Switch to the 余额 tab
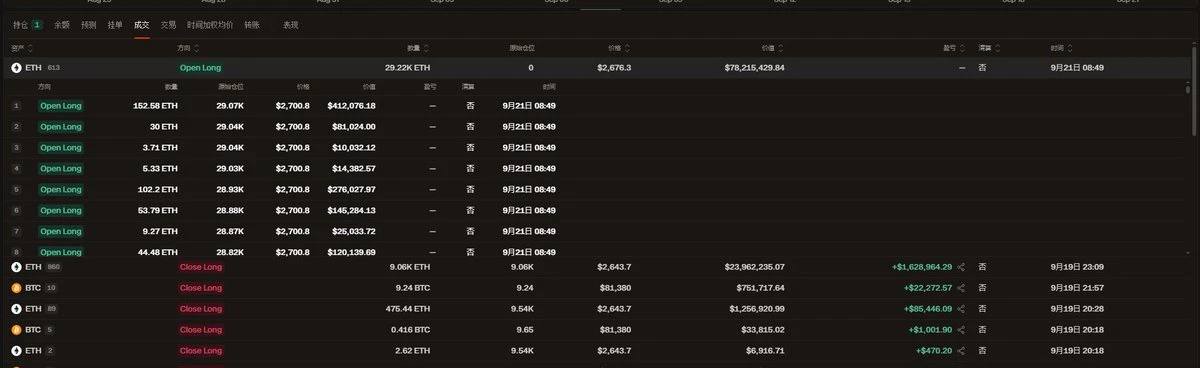 pyautogui.click(x=62, y=24)
